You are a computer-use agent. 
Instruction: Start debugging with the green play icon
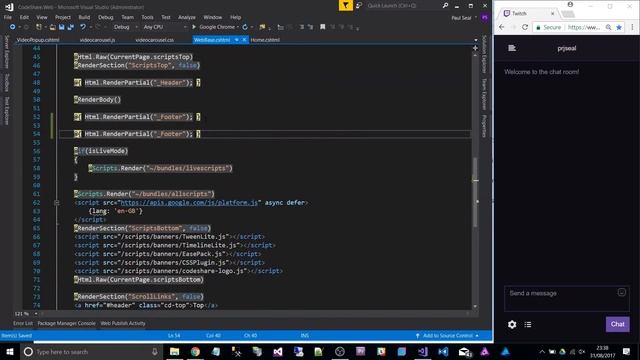coord(194,27)
